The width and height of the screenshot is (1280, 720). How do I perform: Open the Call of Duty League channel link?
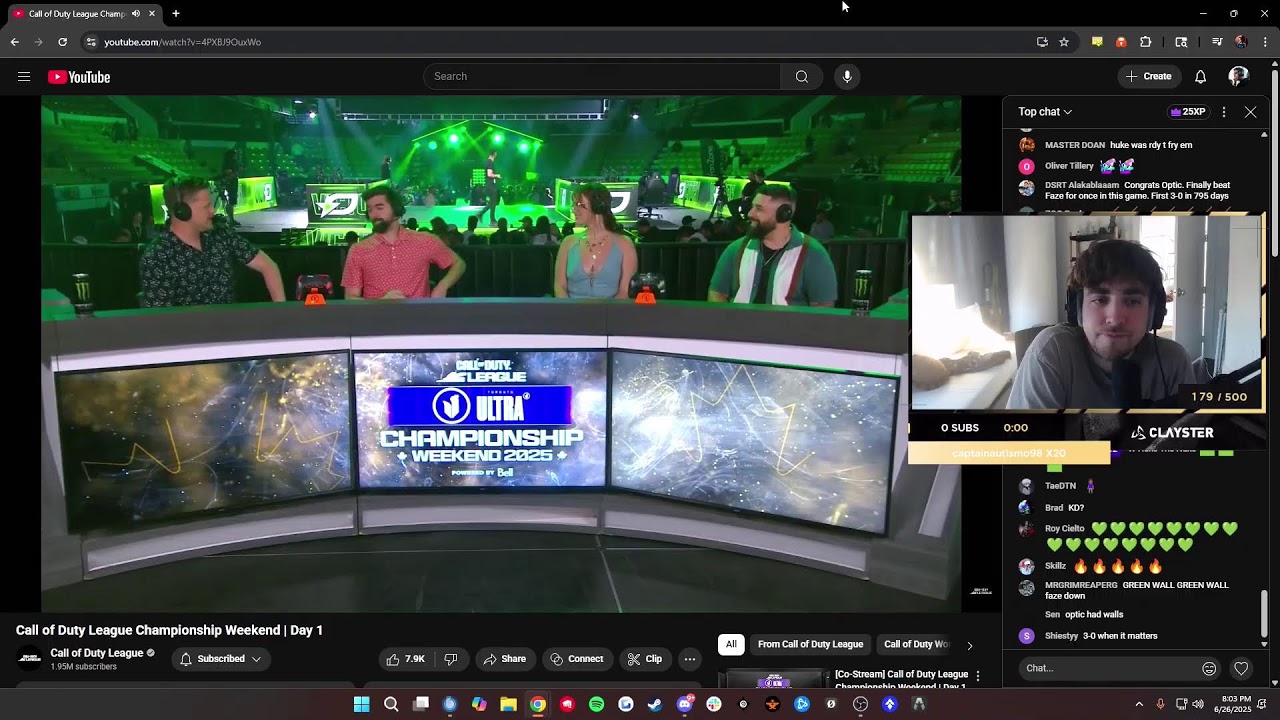click(97, 653)
